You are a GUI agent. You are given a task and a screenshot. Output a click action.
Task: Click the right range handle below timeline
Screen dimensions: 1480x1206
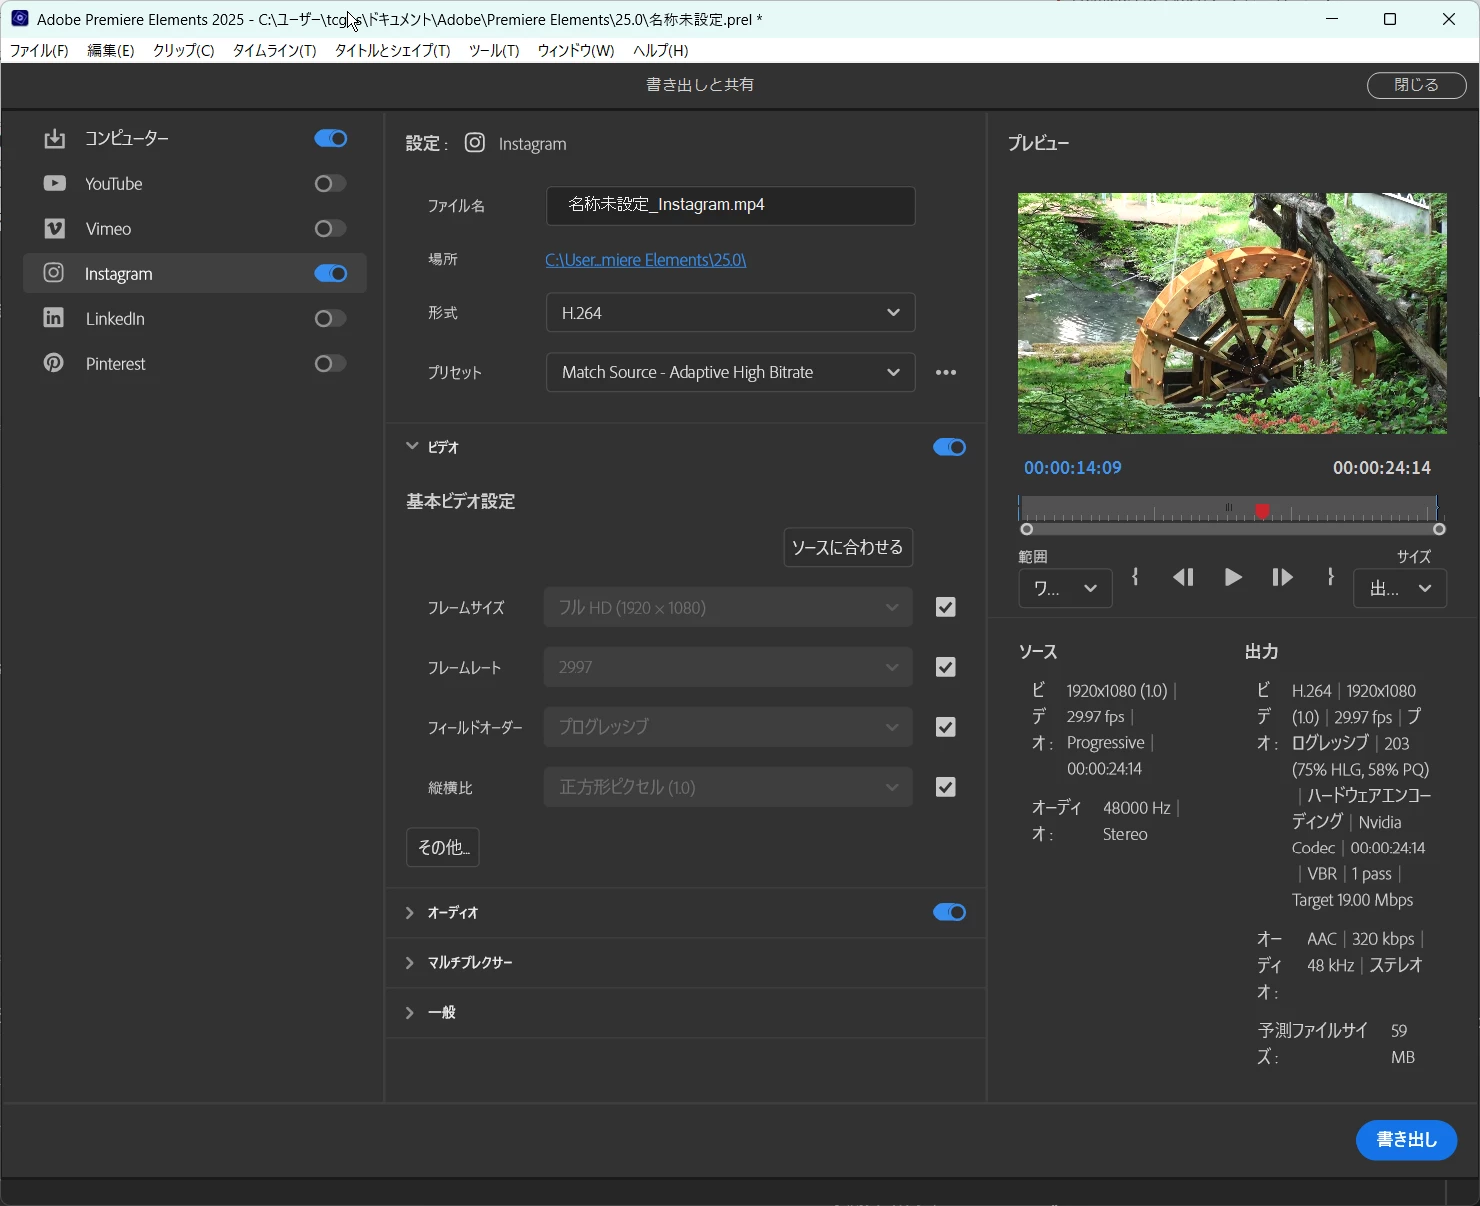click(1439, 529)
